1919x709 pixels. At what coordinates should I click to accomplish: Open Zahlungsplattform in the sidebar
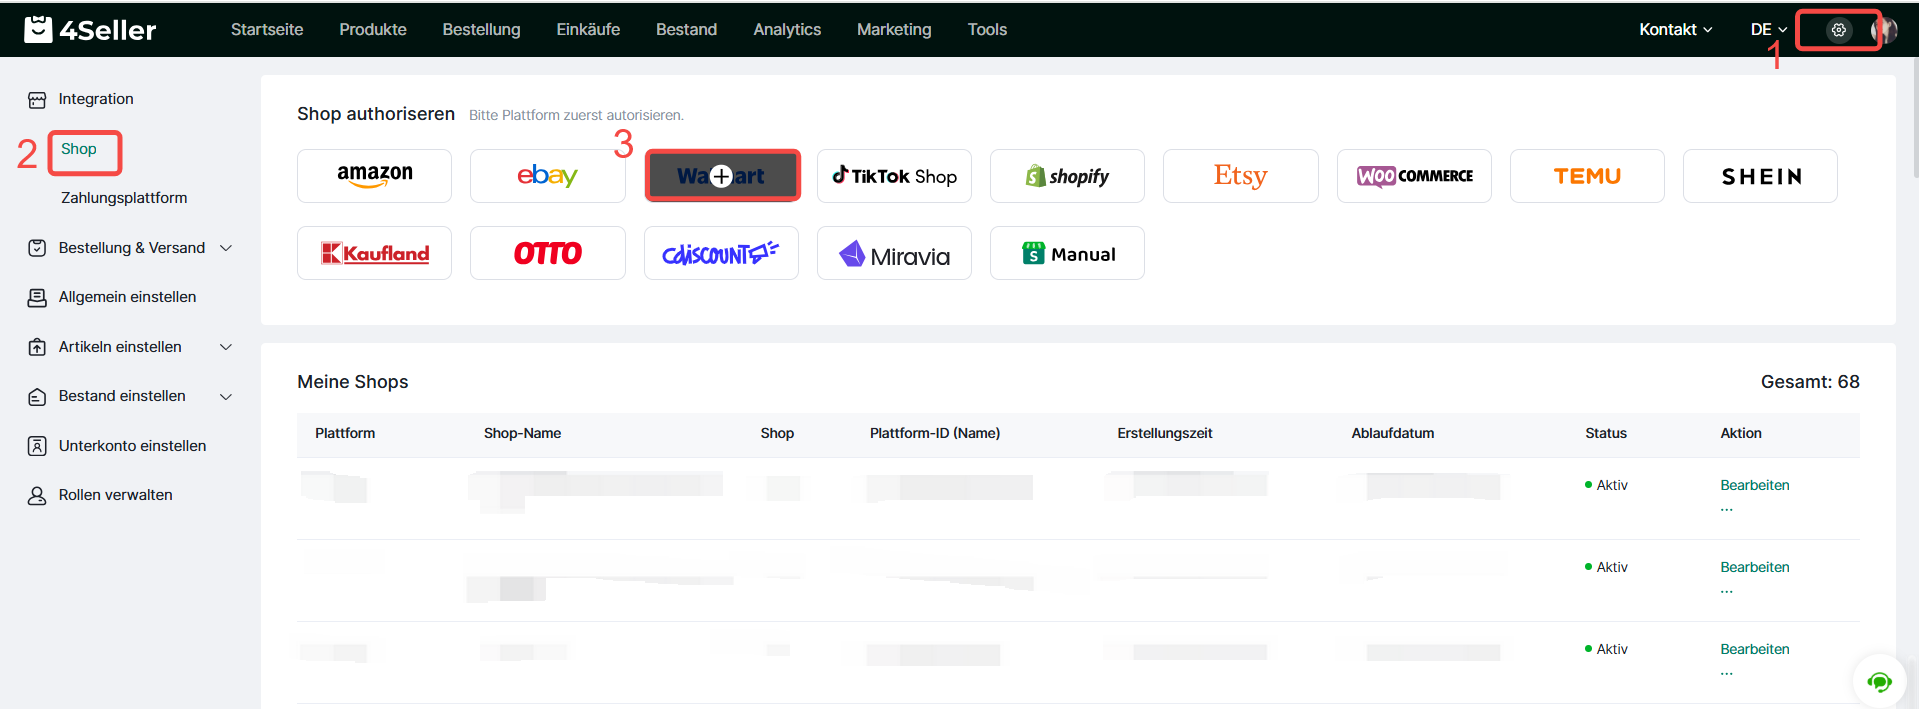[x=124, y=198]
